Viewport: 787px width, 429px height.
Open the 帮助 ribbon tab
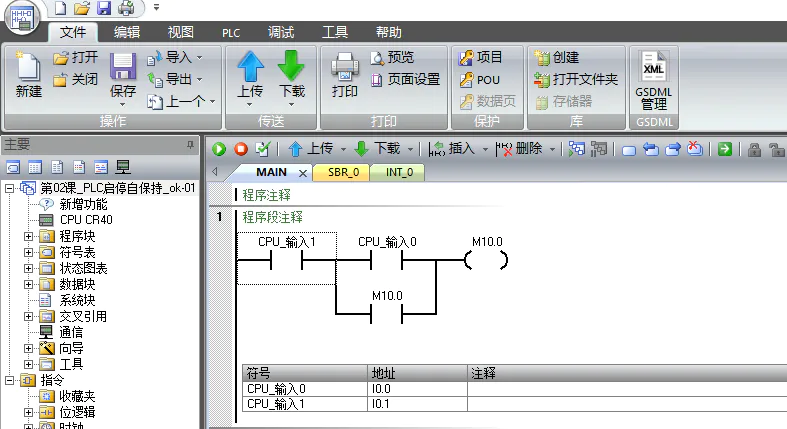coord(388,32)
